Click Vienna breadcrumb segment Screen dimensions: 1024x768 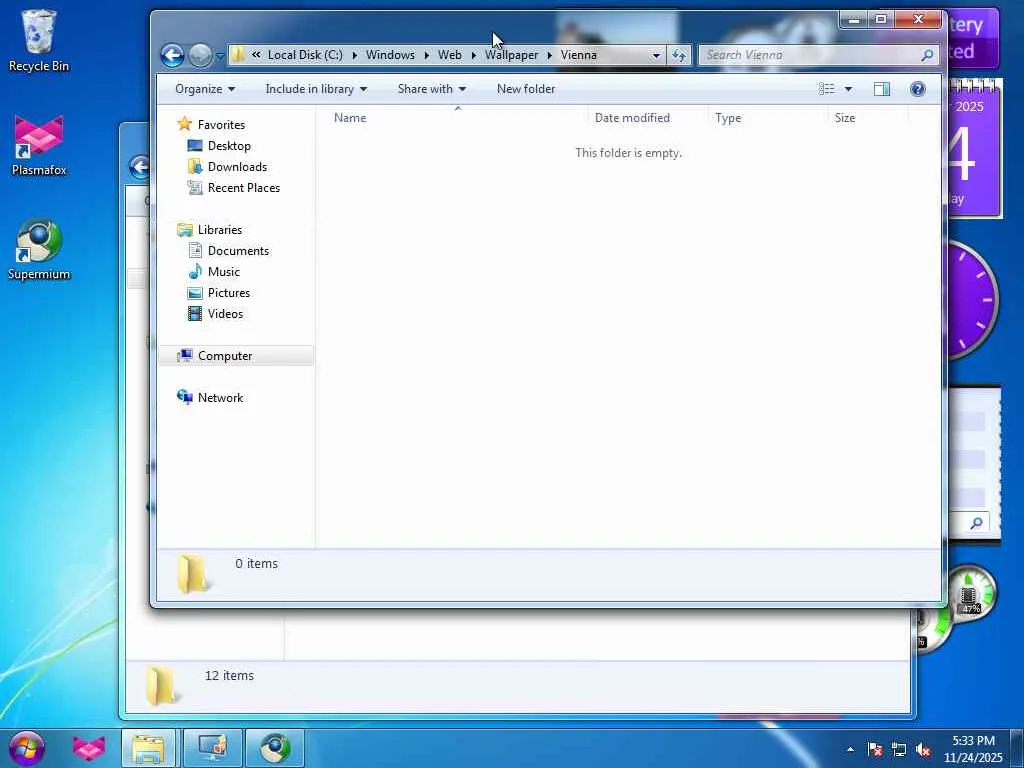[x=579, y=55]
